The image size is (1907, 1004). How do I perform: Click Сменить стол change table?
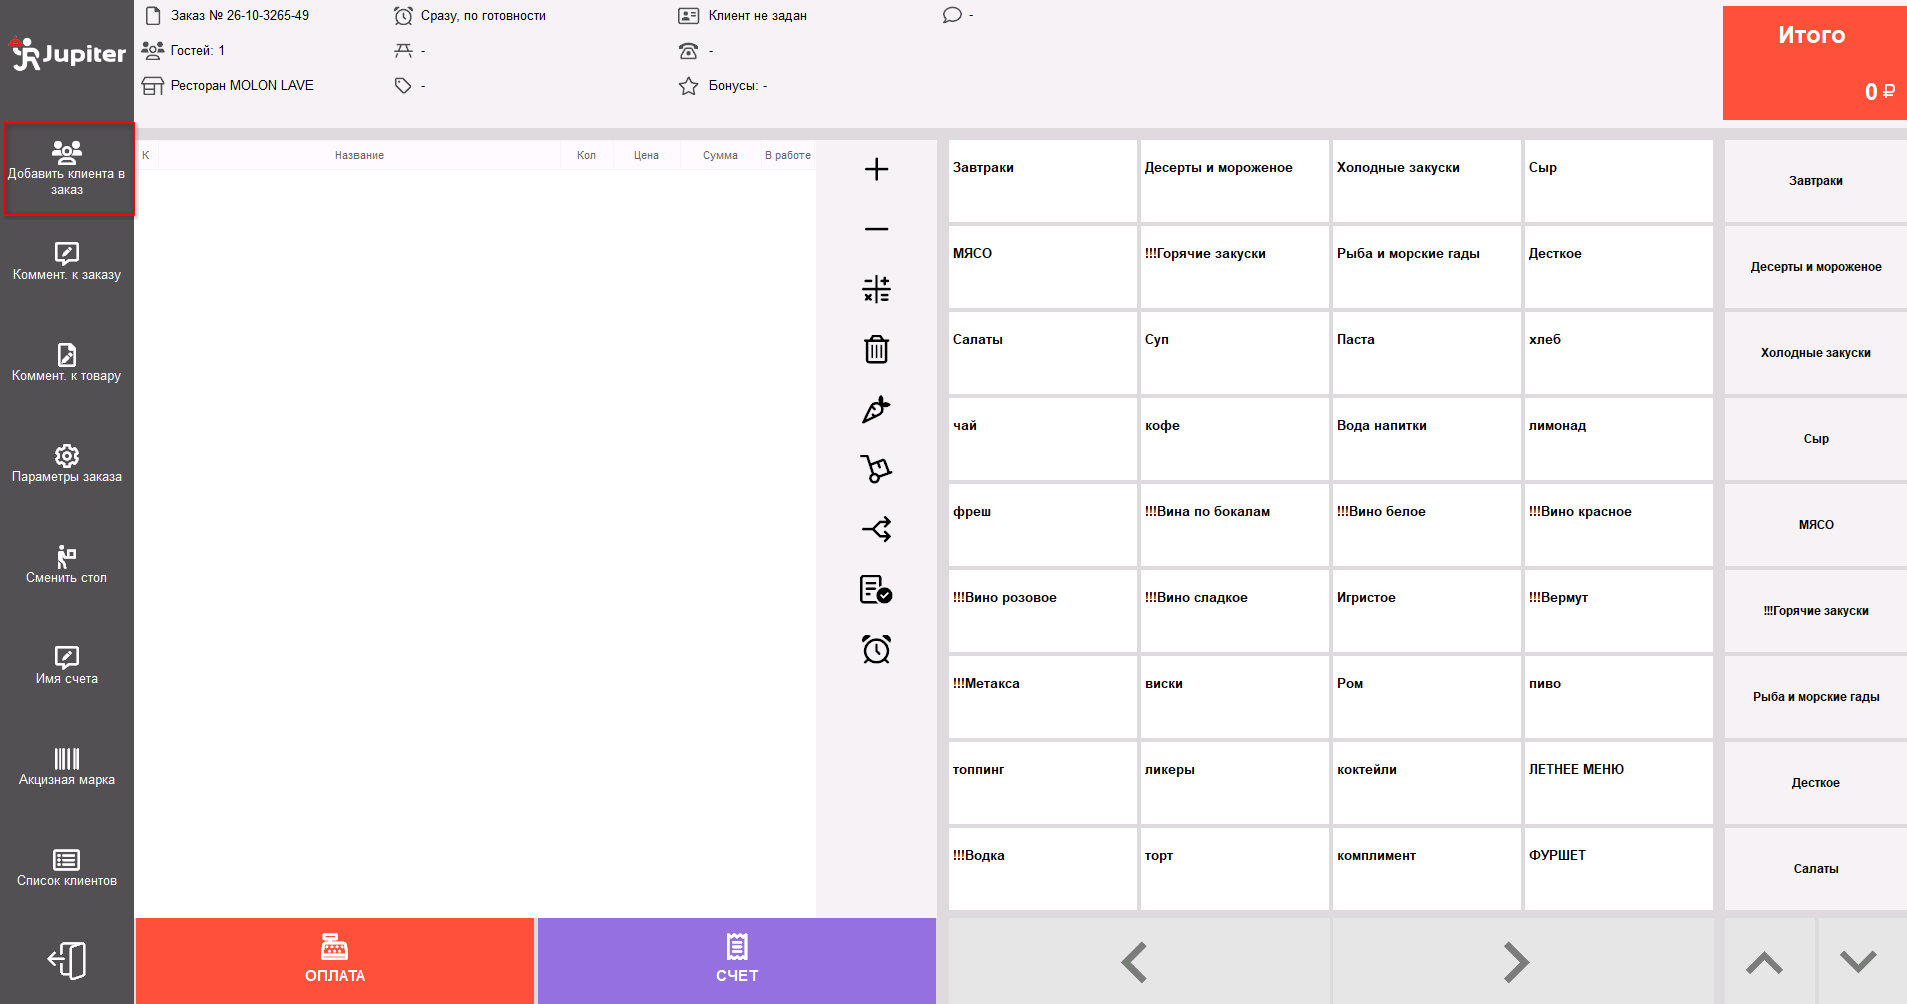click(67, 564)
